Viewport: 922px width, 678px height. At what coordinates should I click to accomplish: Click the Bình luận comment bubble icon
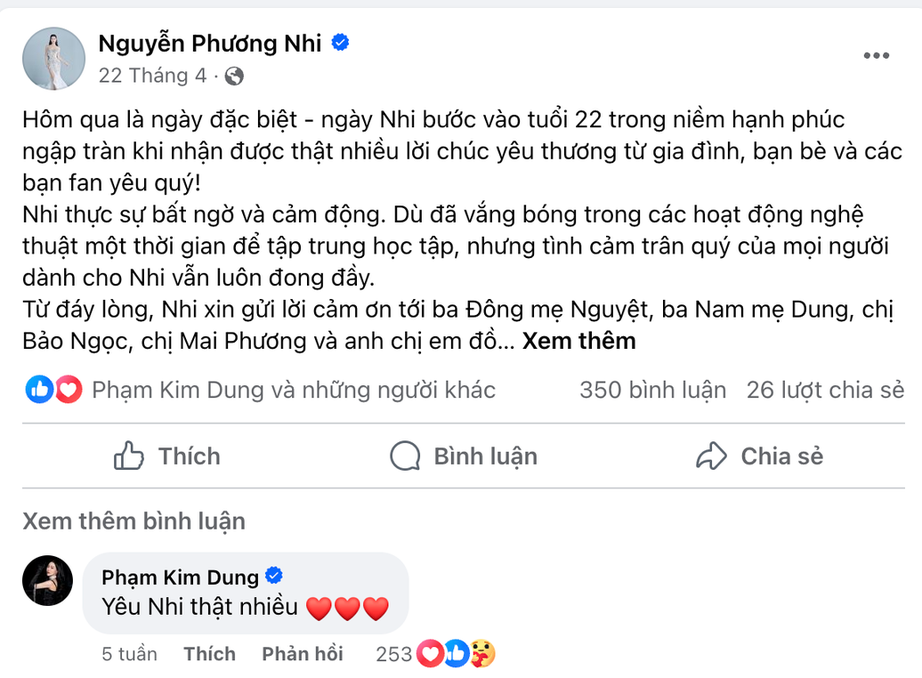coord(404,456)
